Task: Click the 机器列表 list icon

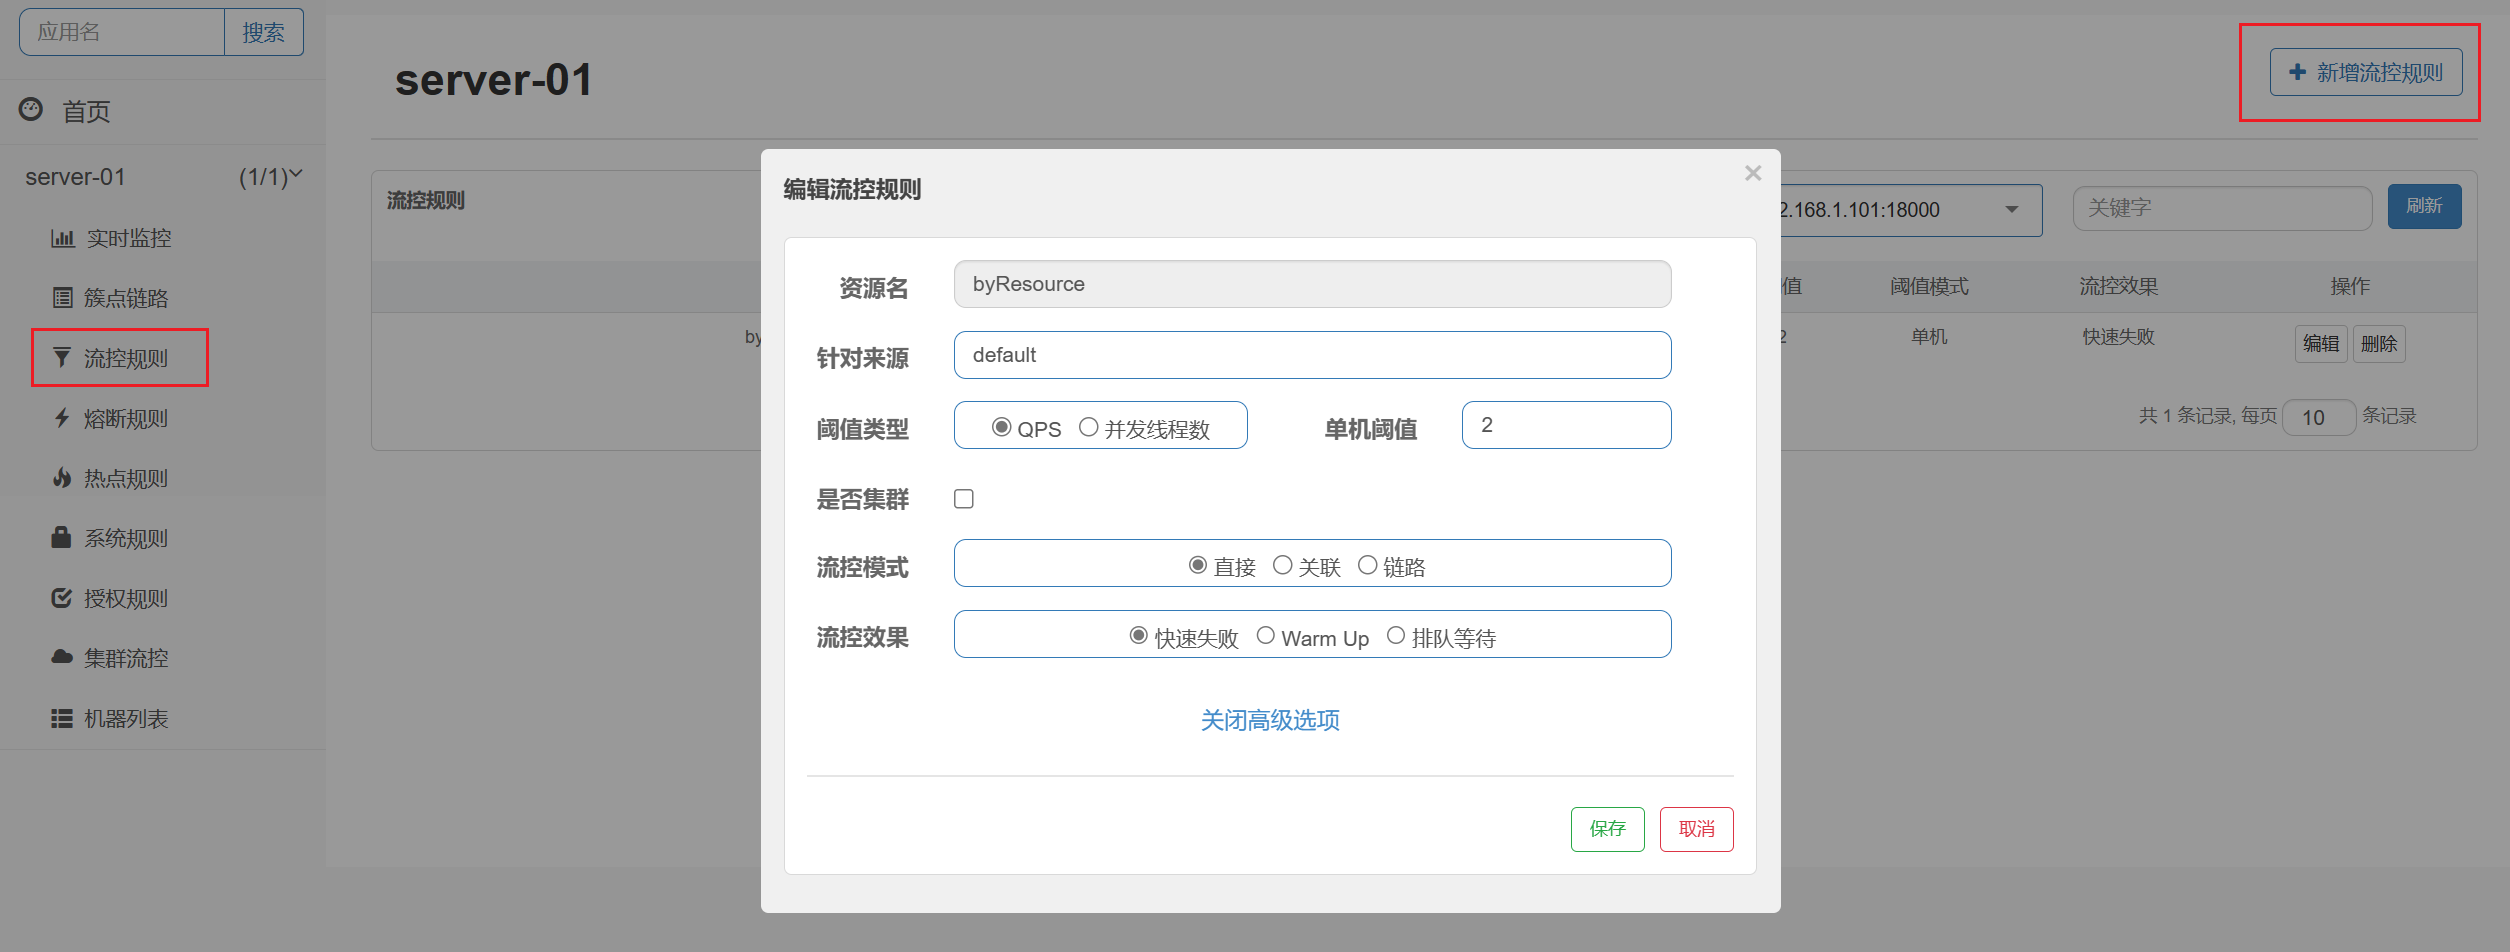Action: point(62,718)
